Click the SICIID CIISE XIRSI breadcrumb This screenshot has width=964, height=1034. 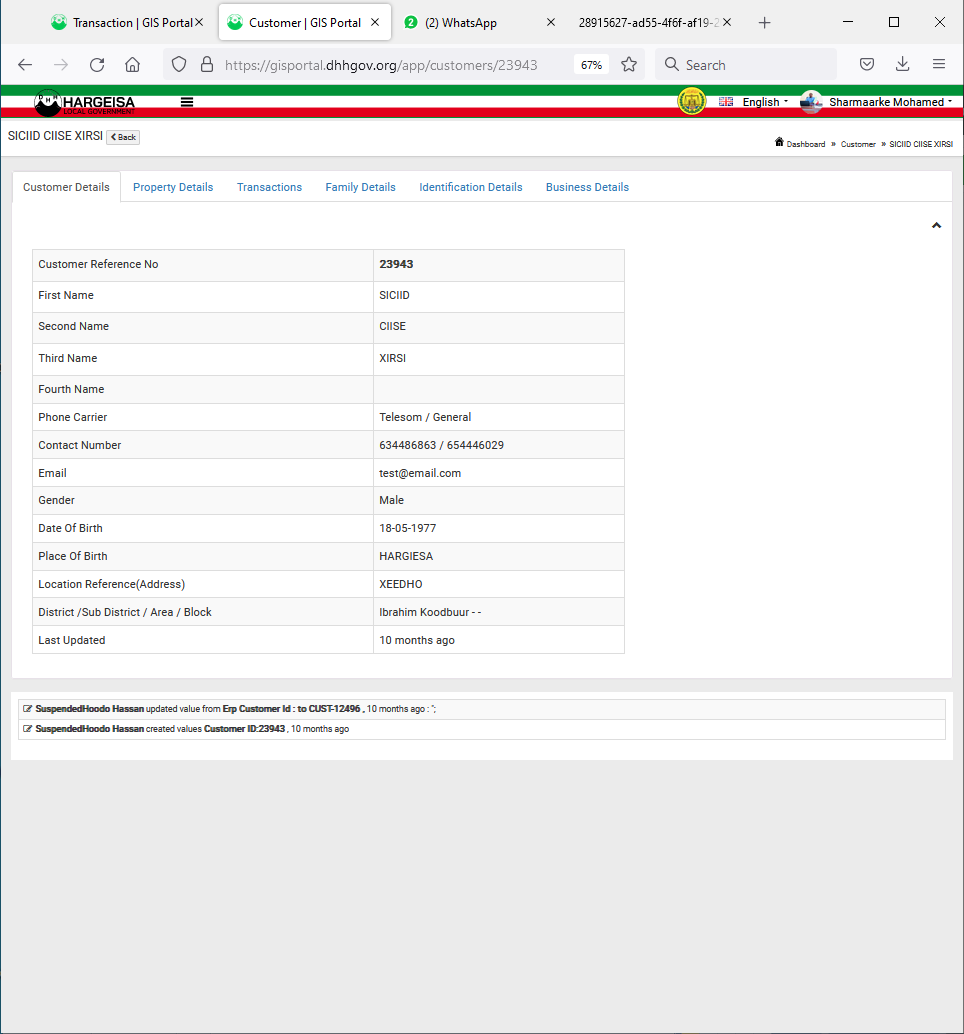pyautogui.click(x=920, y=144)
